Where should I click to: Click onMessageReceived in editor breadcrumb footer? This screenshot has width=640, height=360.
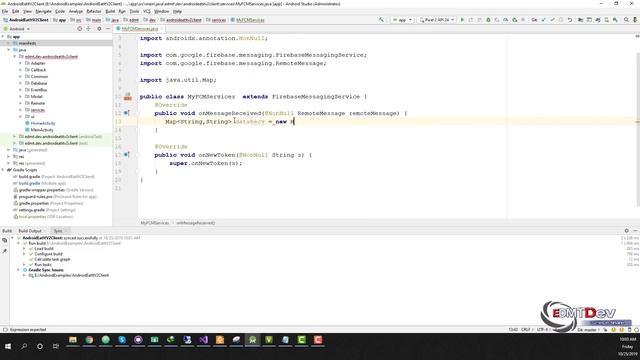pyautogui.click(x=196, y=223)
